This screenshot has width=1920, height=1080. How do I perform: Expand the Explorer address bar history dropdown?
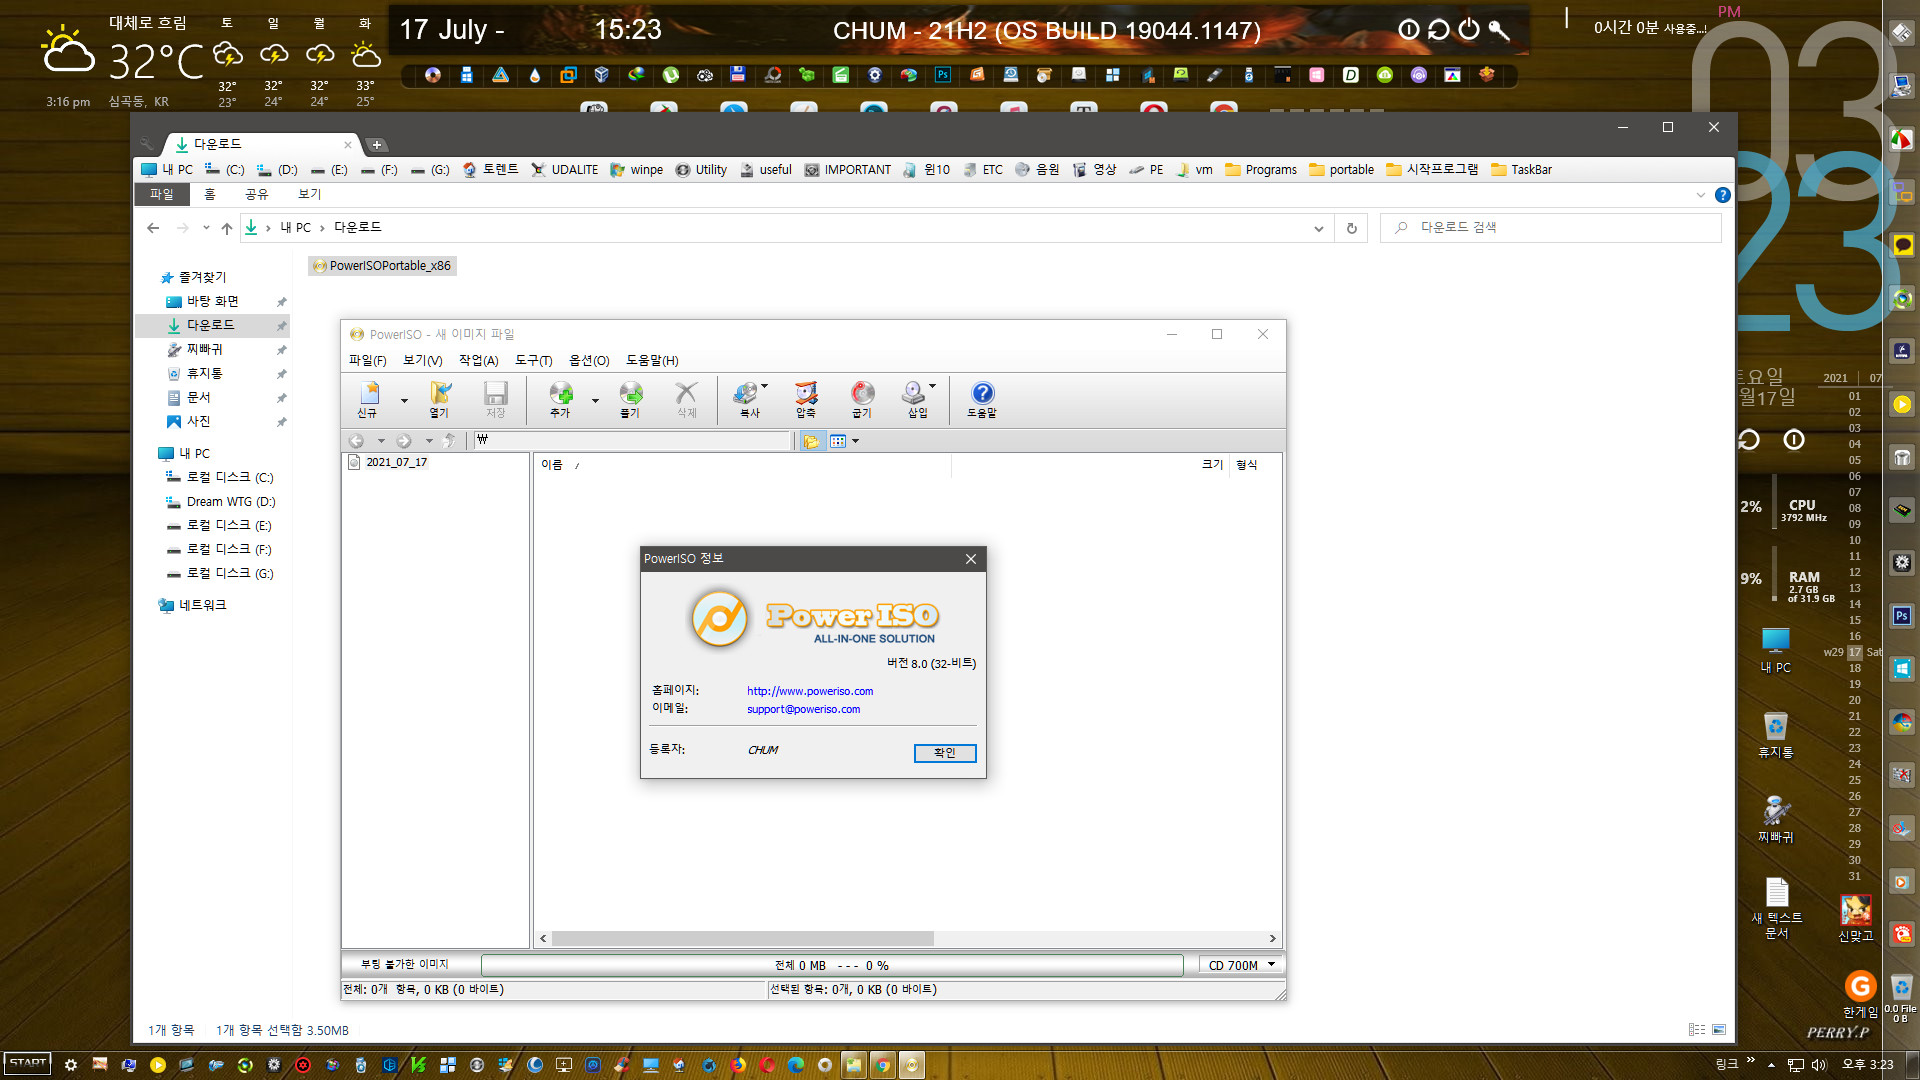[1318, 228]
